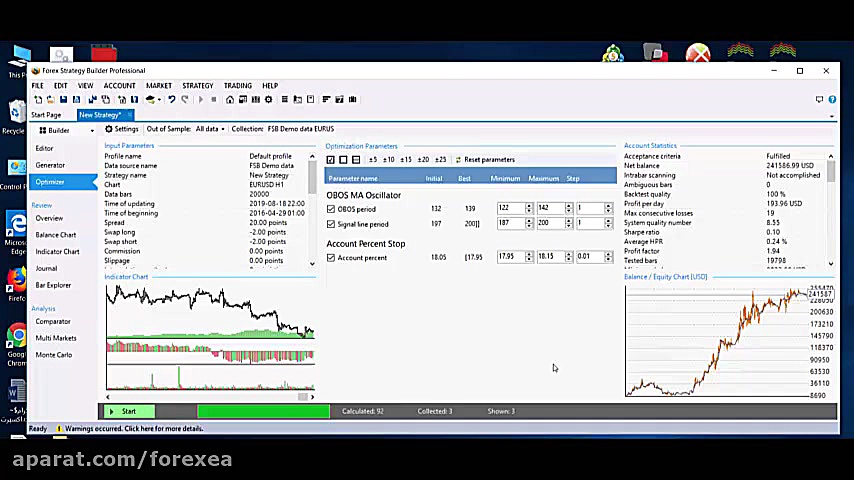The height and width of the screenshot is (480, 854).
Task: Open Out of Sample All data dropdown
Action: tap(210, 129)
